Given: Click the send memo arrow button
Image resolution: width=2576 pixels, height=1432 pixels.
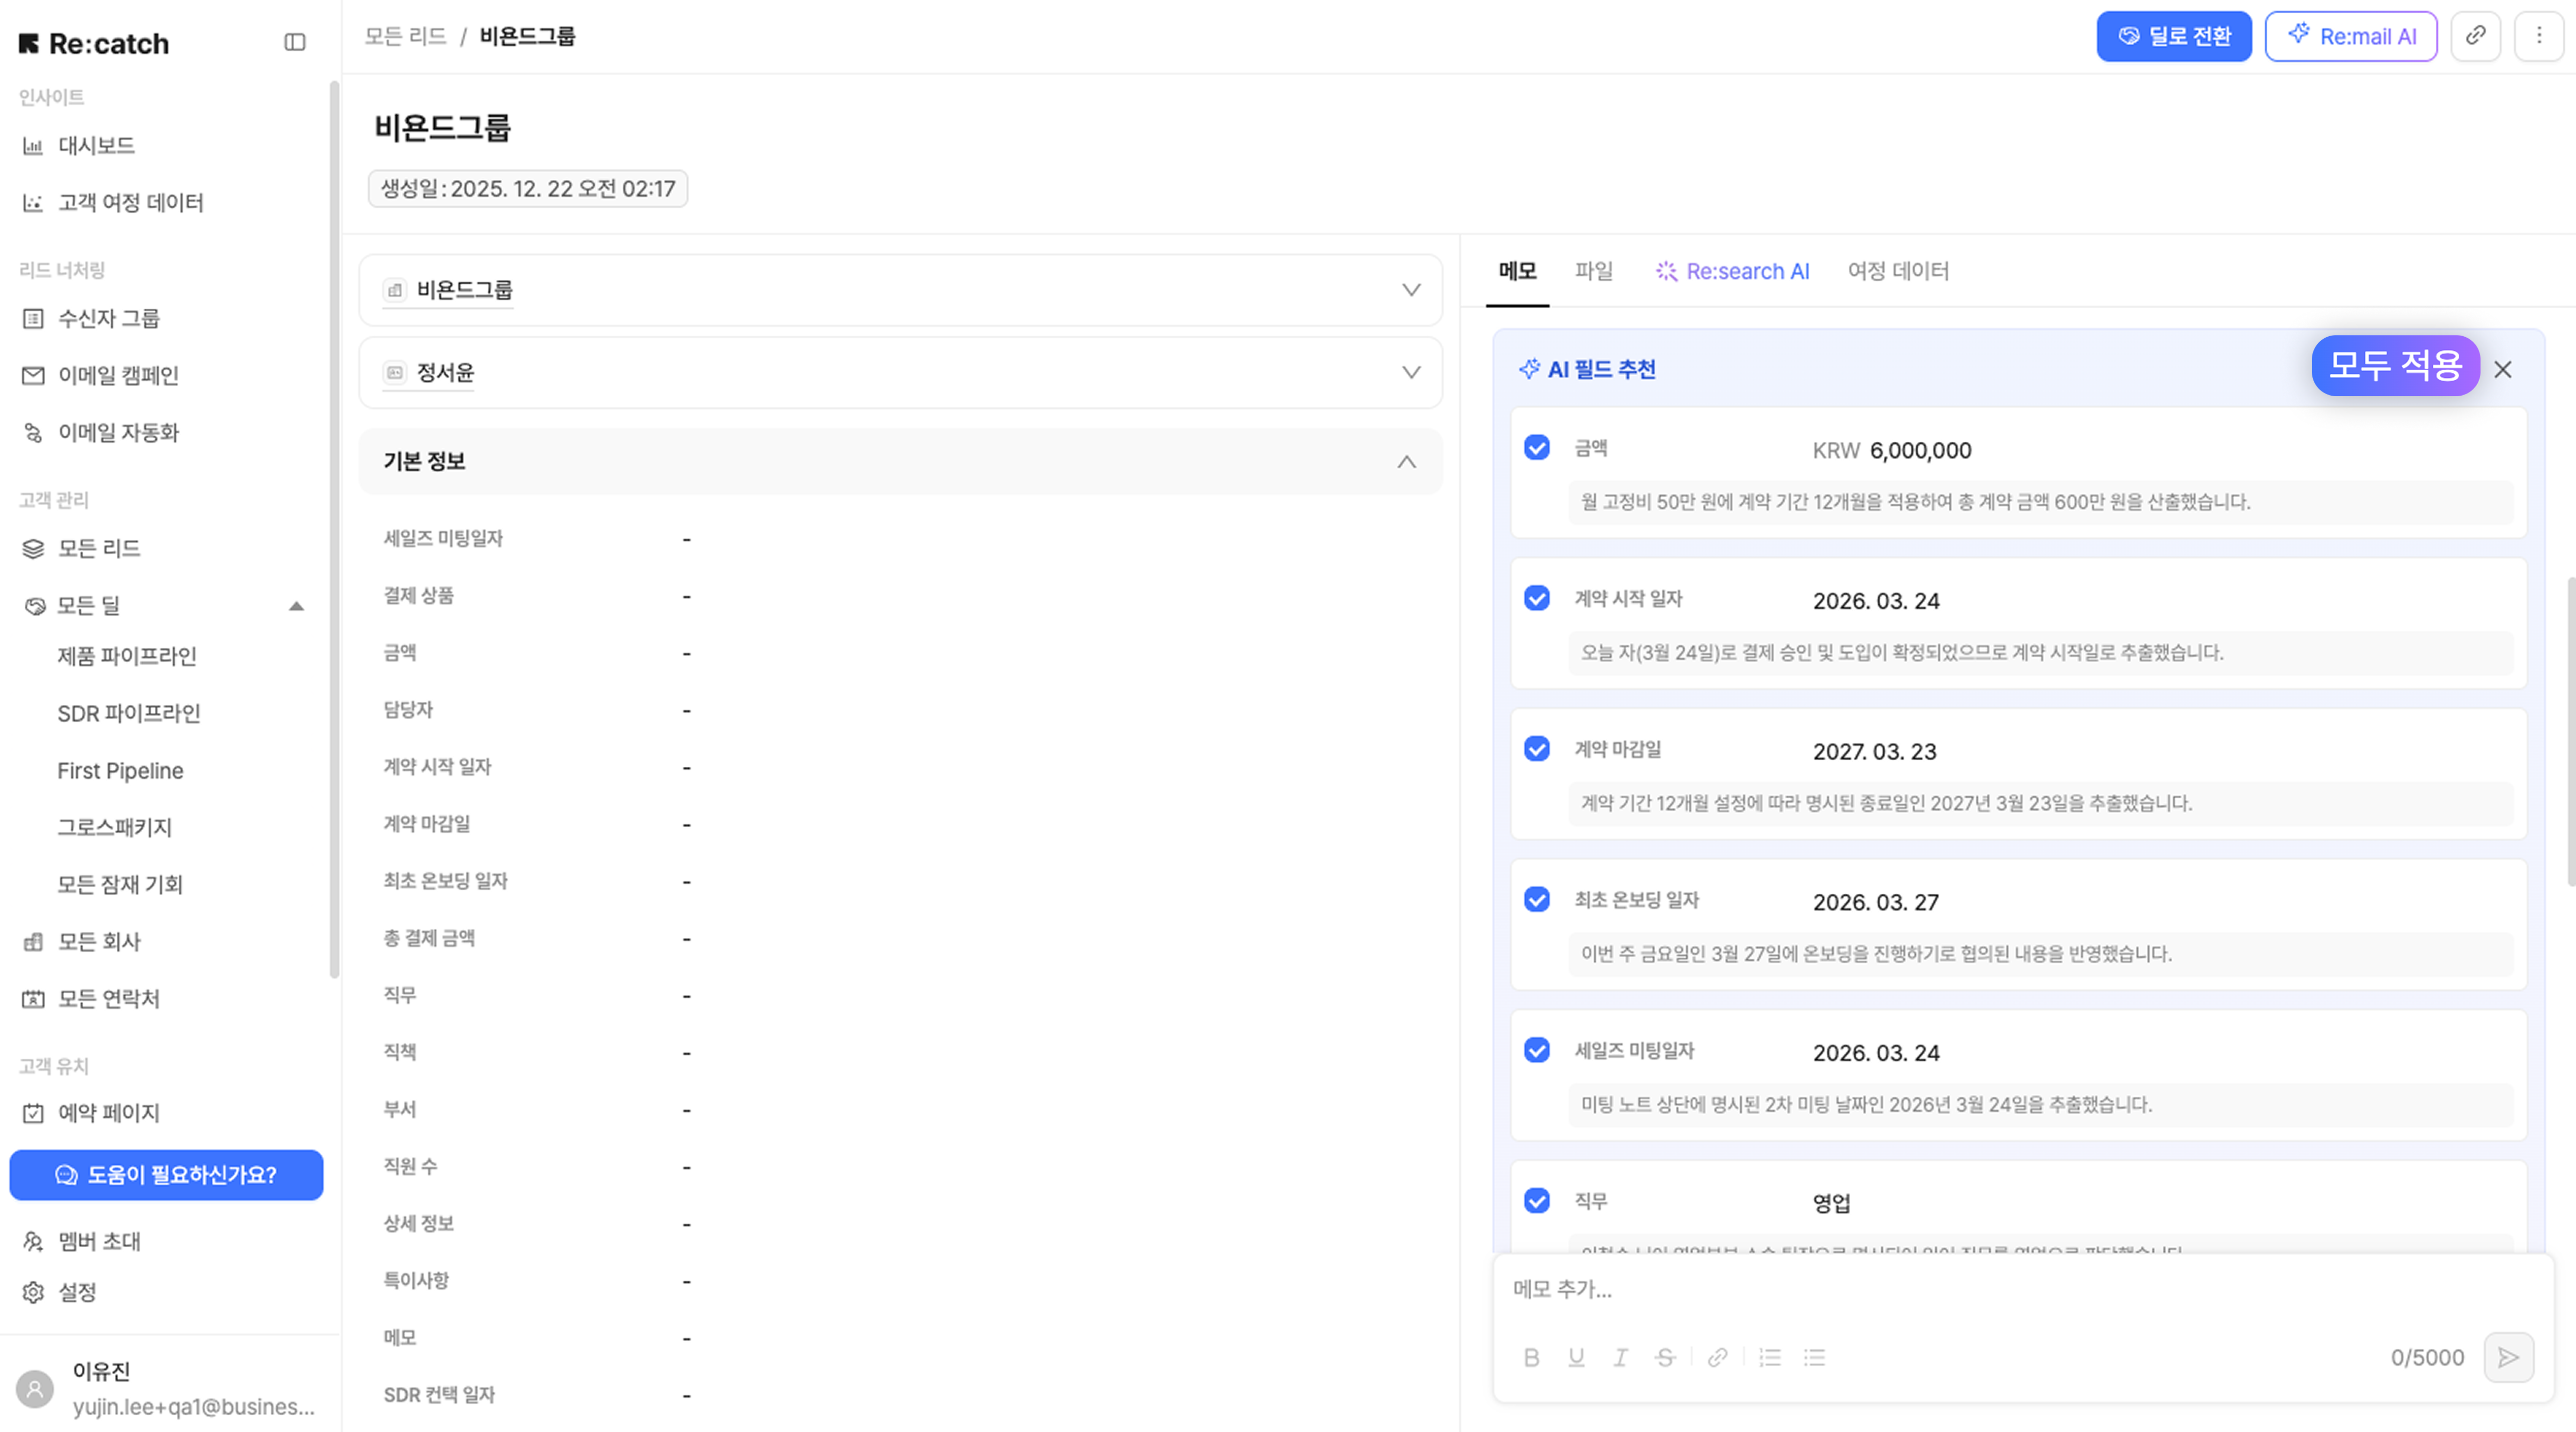Looking at the screenshot, I should click(x=2508, y=1357).
